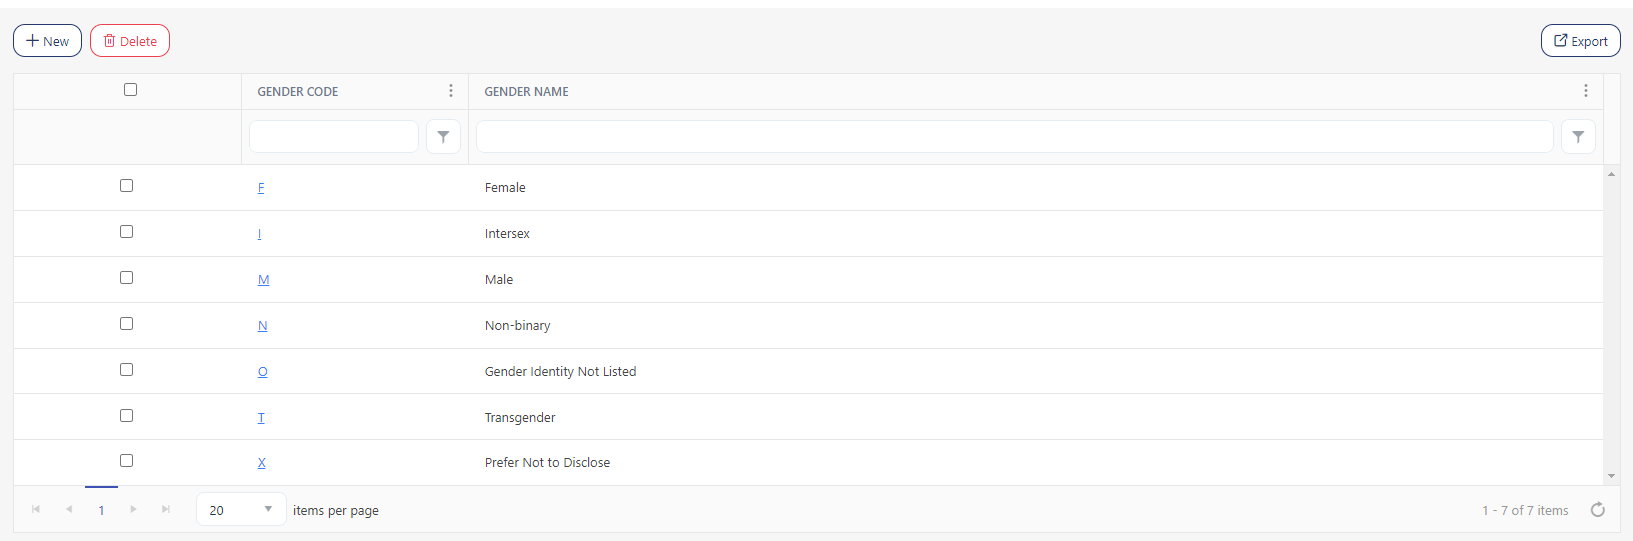
Task: Open the gender code M link
Action: [x=263, y=280]
